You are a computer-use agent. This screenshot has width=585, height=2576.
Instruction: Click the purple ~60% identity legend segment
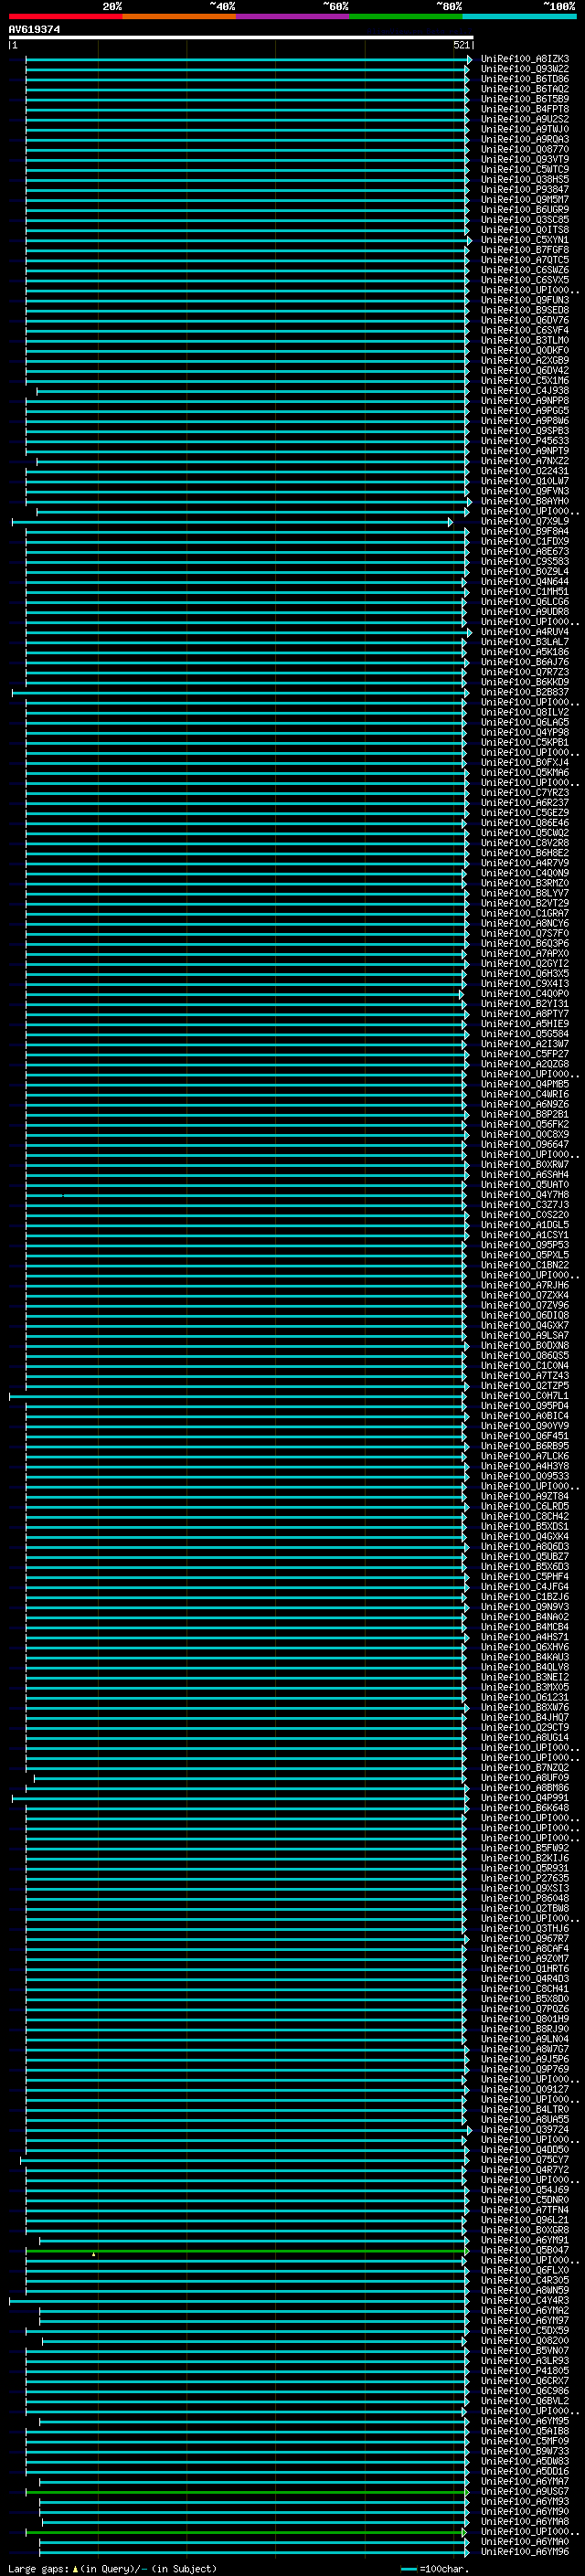pos(293,16)
